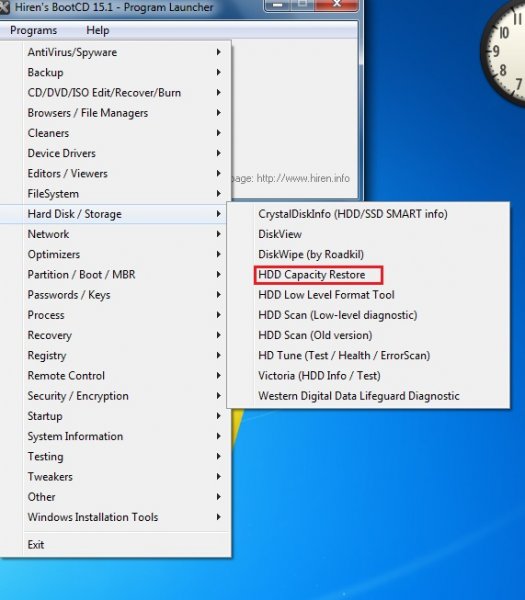Launch HDD Scan (Low-level diagnostic)
Viewport: 525px width, 600px height.
click(x=368, y=315)
